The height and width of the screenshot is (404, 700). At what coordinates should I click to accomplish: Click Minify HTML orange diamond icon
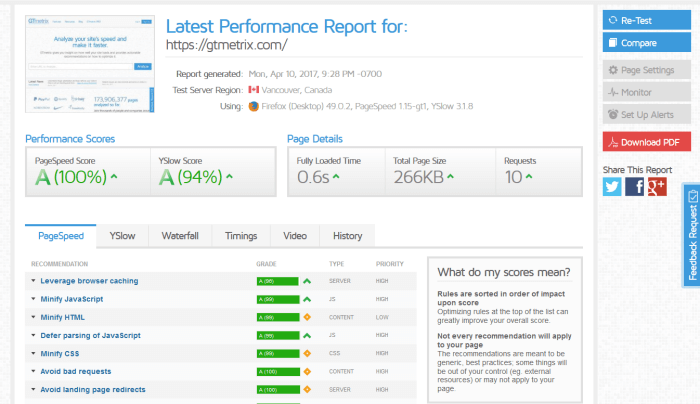click(307, 317)
